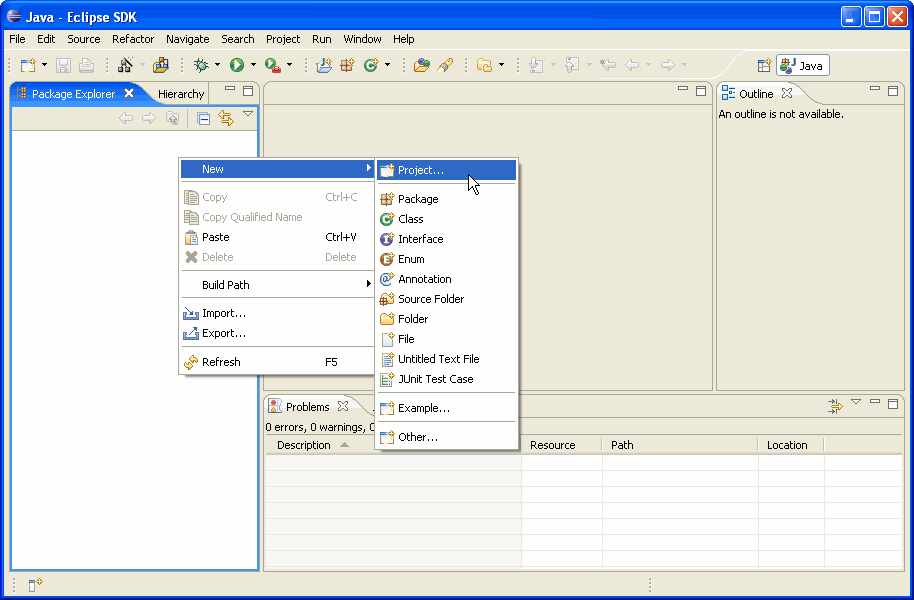Click Package Explorer's Up arrow icon
The image size is (914, 600).
[x=173, y=118]
